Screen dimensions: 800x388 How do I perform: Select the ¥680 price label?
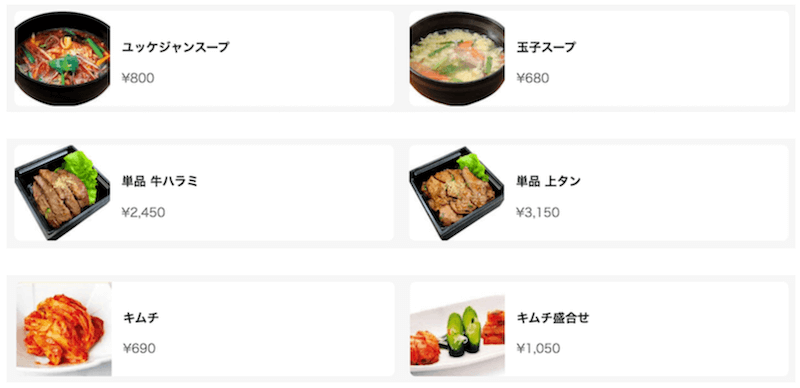tap(533, 78)
